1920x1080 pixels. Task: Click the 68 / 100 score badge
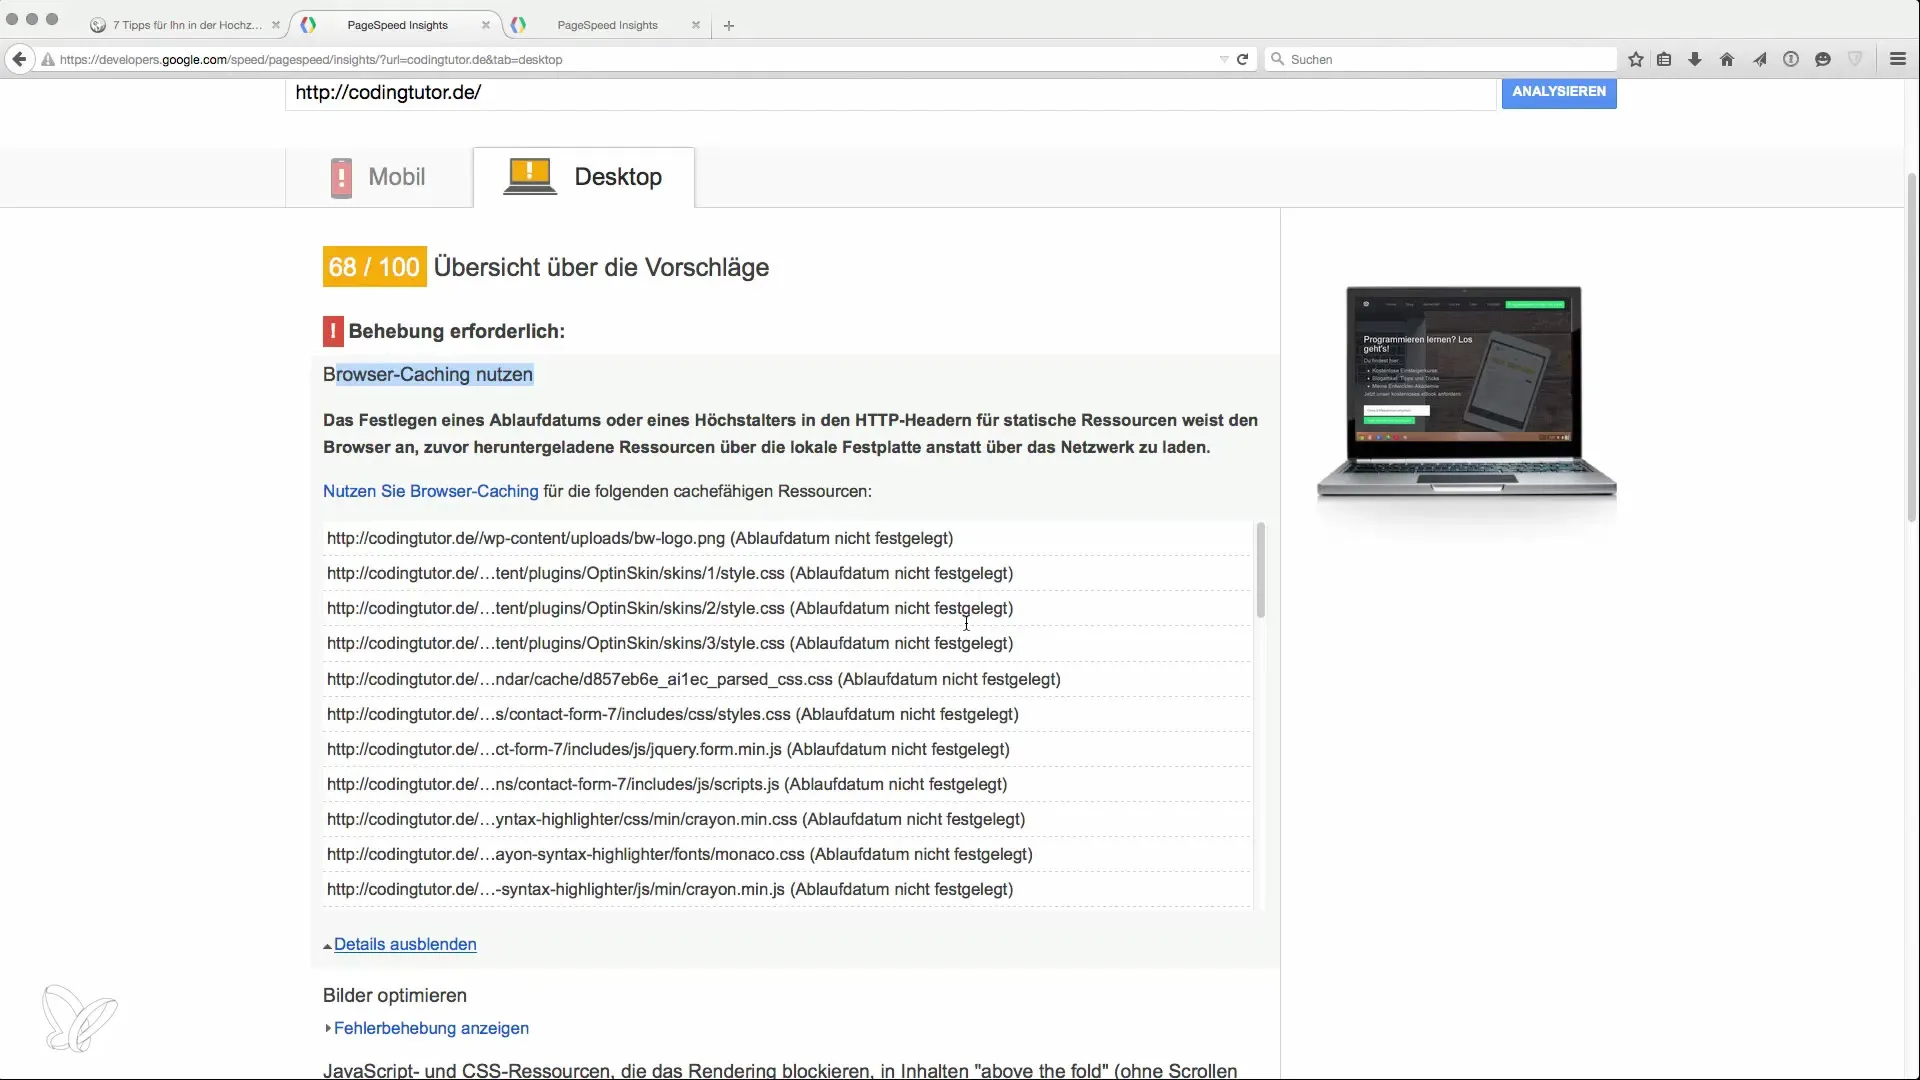[x=375, y=267]
